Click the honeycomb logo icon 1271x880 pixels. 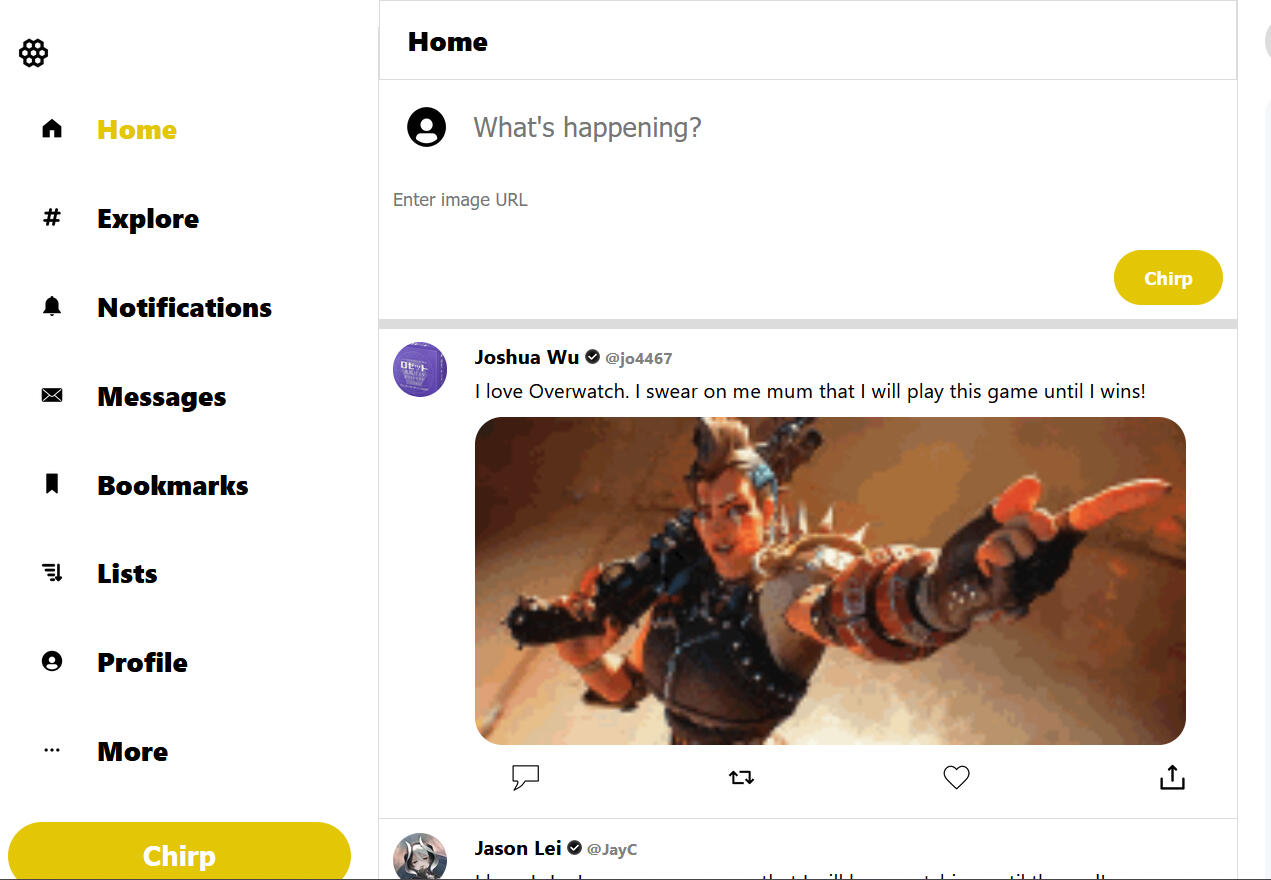(34, 53)
